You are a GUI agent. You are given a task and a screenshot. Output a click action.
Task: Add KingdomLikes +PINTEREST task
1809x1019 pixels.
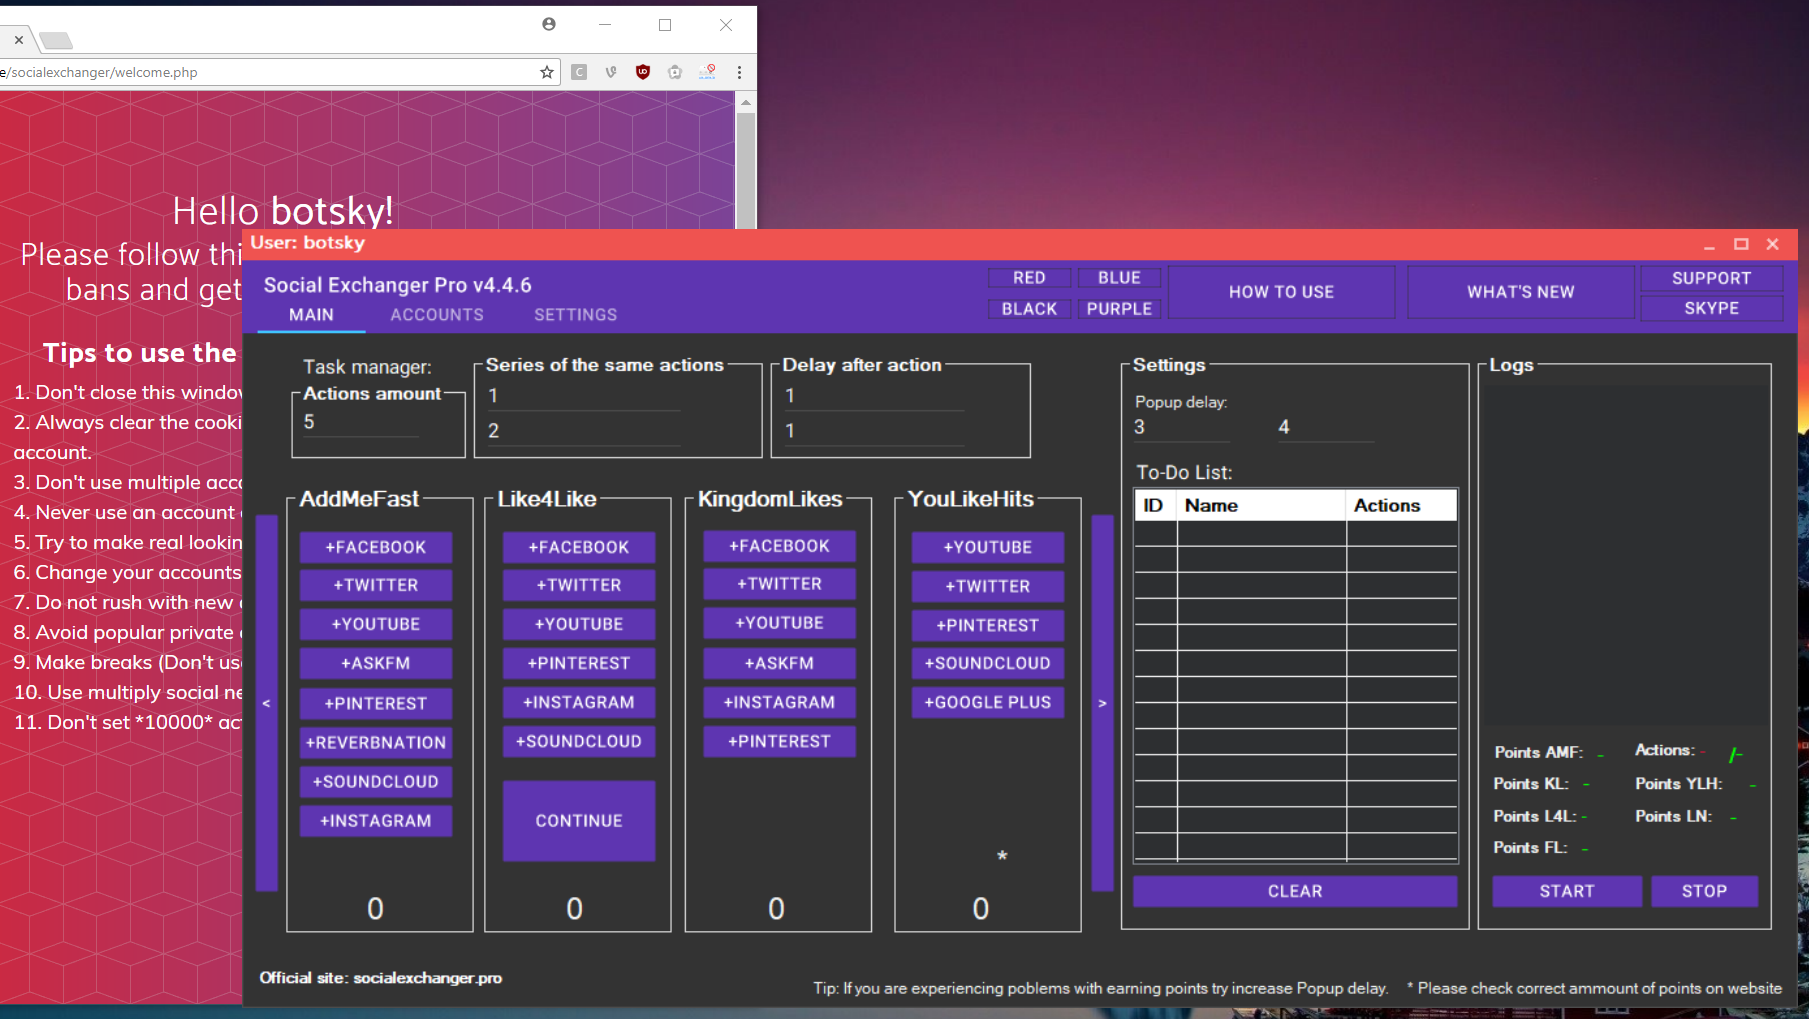(x=780, y=741)
